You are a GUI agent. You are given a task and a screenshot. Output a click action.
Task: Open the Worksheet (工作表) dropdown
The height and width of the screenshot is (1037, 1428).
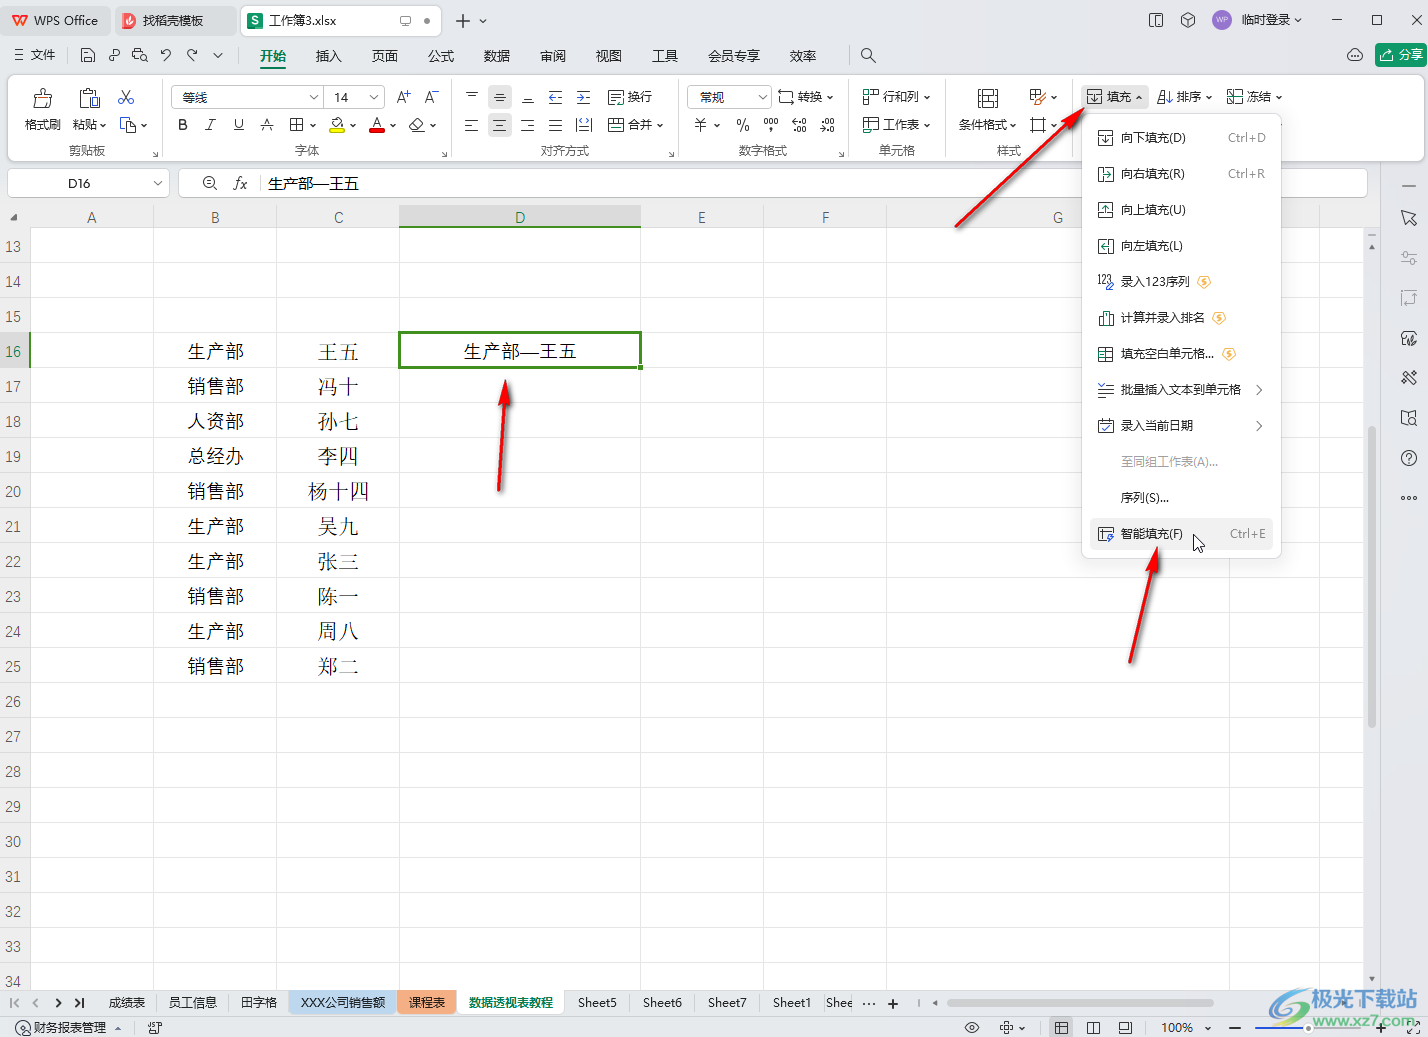(x=897, y=125)
